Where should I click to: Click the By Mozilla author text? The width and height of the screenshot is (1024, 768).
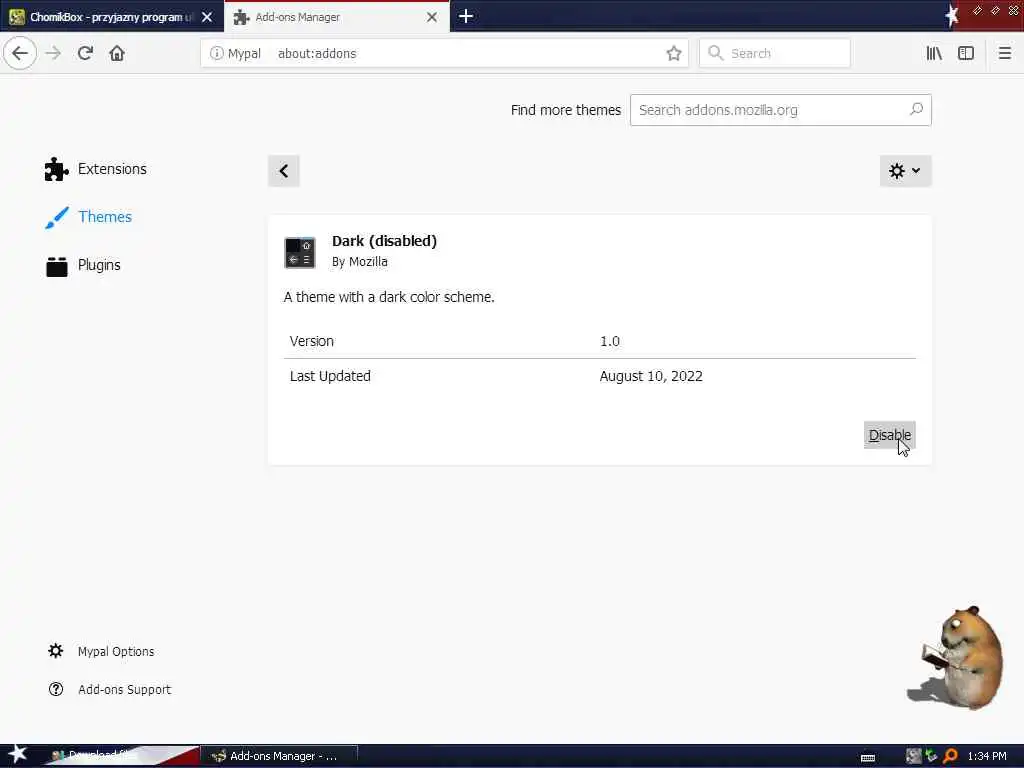(x=359, y=262)
